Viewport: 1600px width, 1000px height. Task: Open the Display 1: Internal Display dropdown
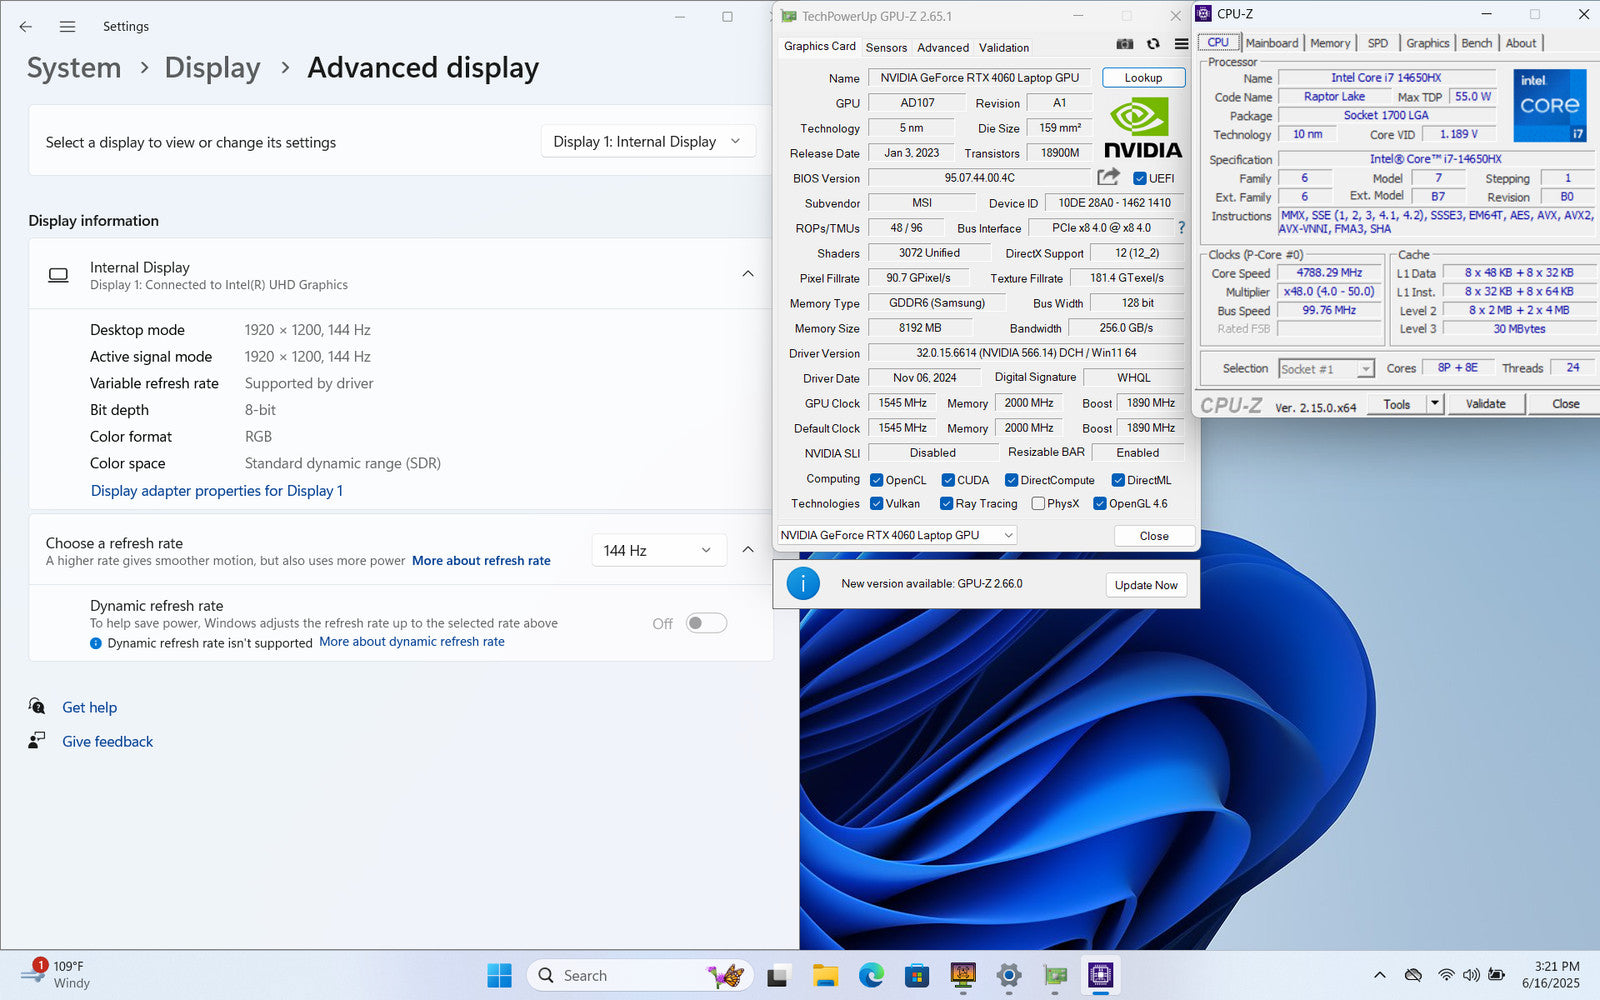647,142
